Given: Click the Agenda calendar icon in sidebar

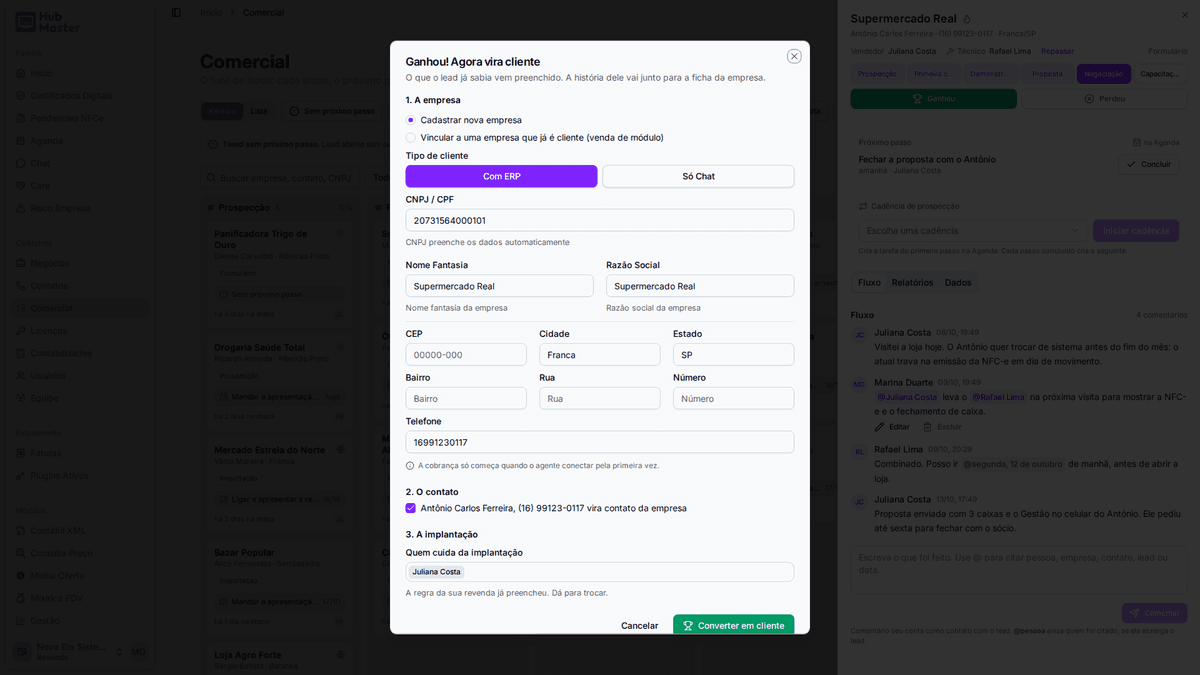Looking at the screenshot, I should pyautogui.click(x=21, y=141).
